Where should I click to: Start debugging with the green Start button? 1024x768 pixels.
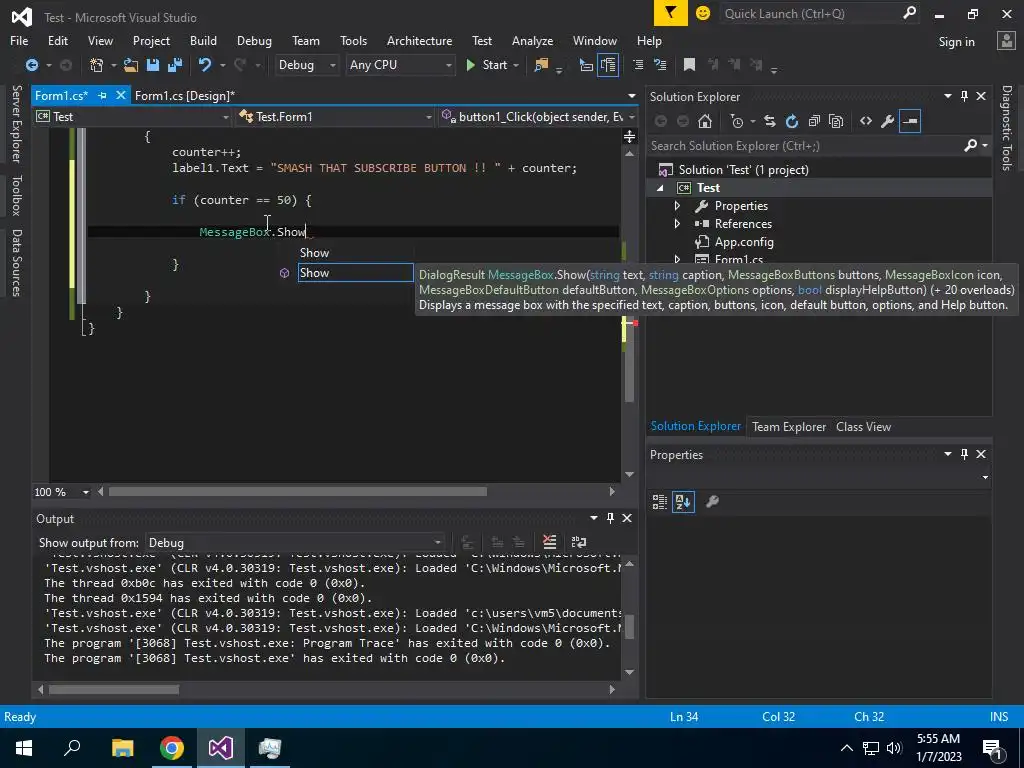click(x=487, y=65)
